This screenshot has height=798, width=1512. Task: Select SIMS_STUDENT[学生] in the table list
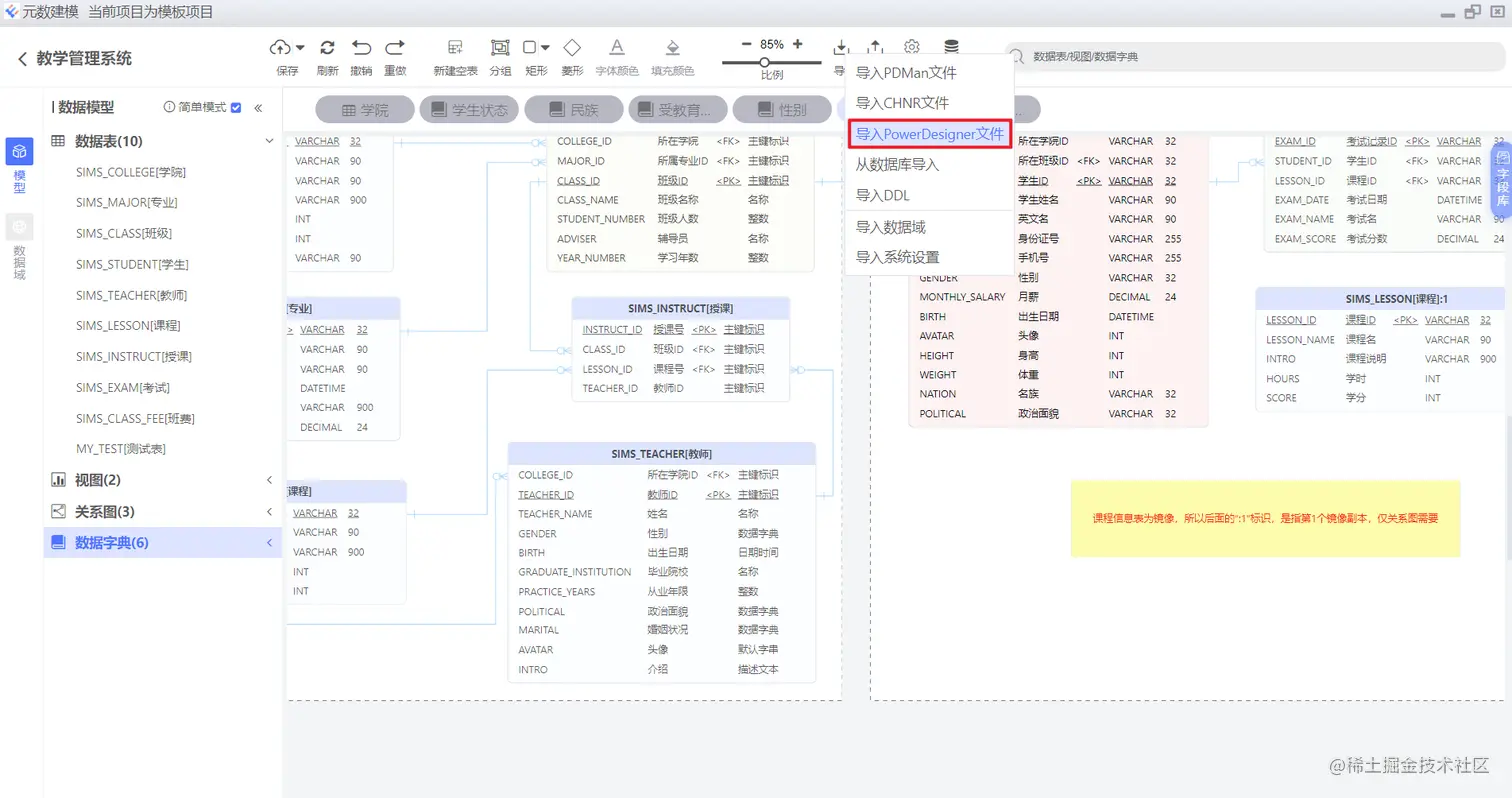pyautogui.click(x=132, y=265)
